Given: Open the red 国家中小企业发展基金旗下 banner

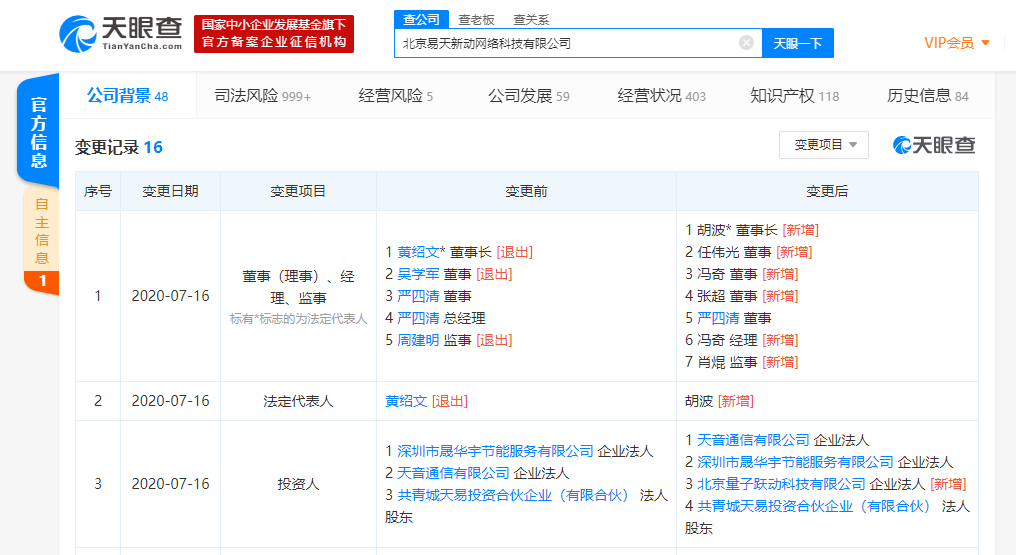Looking at the screenshot, I should point(274,34).
